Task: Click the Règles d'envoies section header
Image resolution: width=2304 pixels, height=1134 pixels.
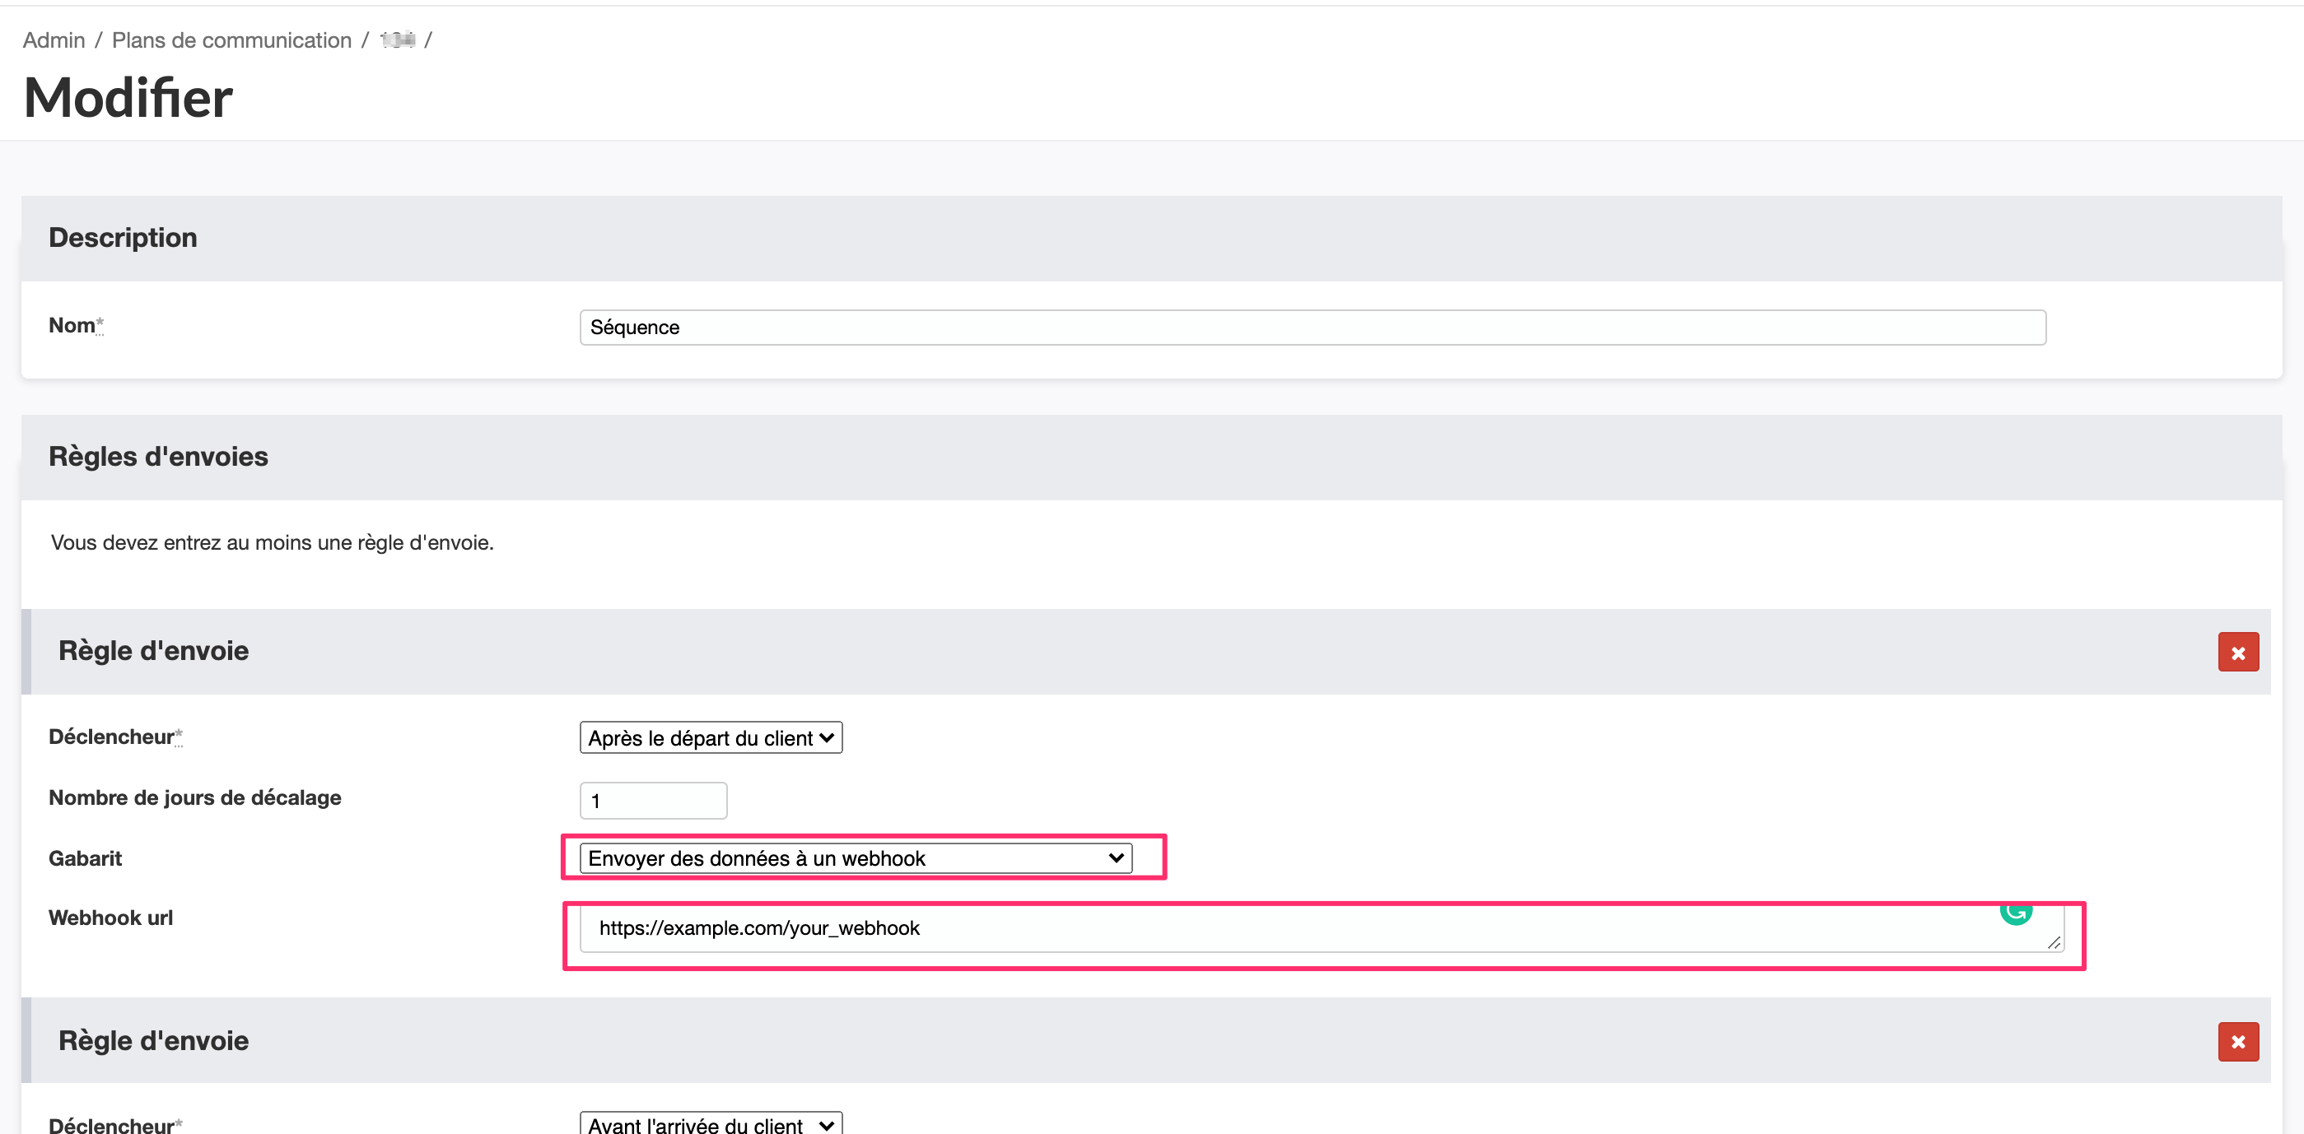Action: pos(158,457)
